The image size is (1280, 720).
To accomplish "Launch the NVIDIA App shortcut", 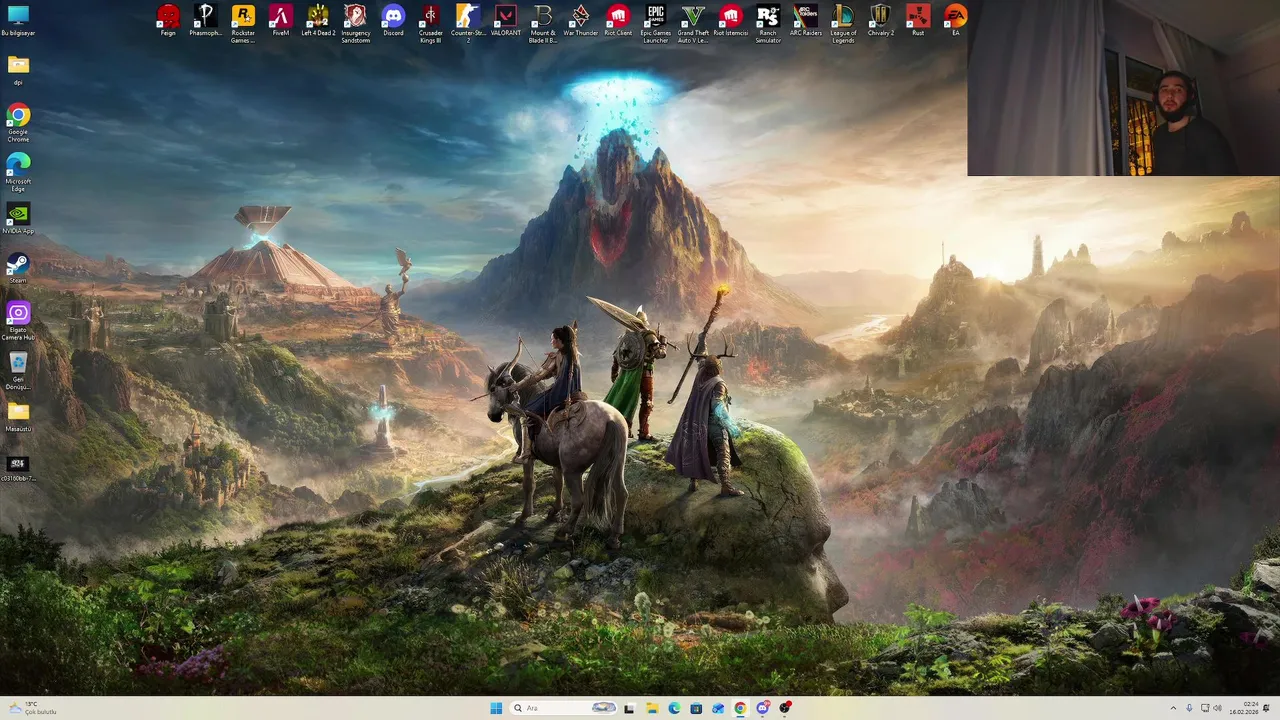I will tap(18, 219).
